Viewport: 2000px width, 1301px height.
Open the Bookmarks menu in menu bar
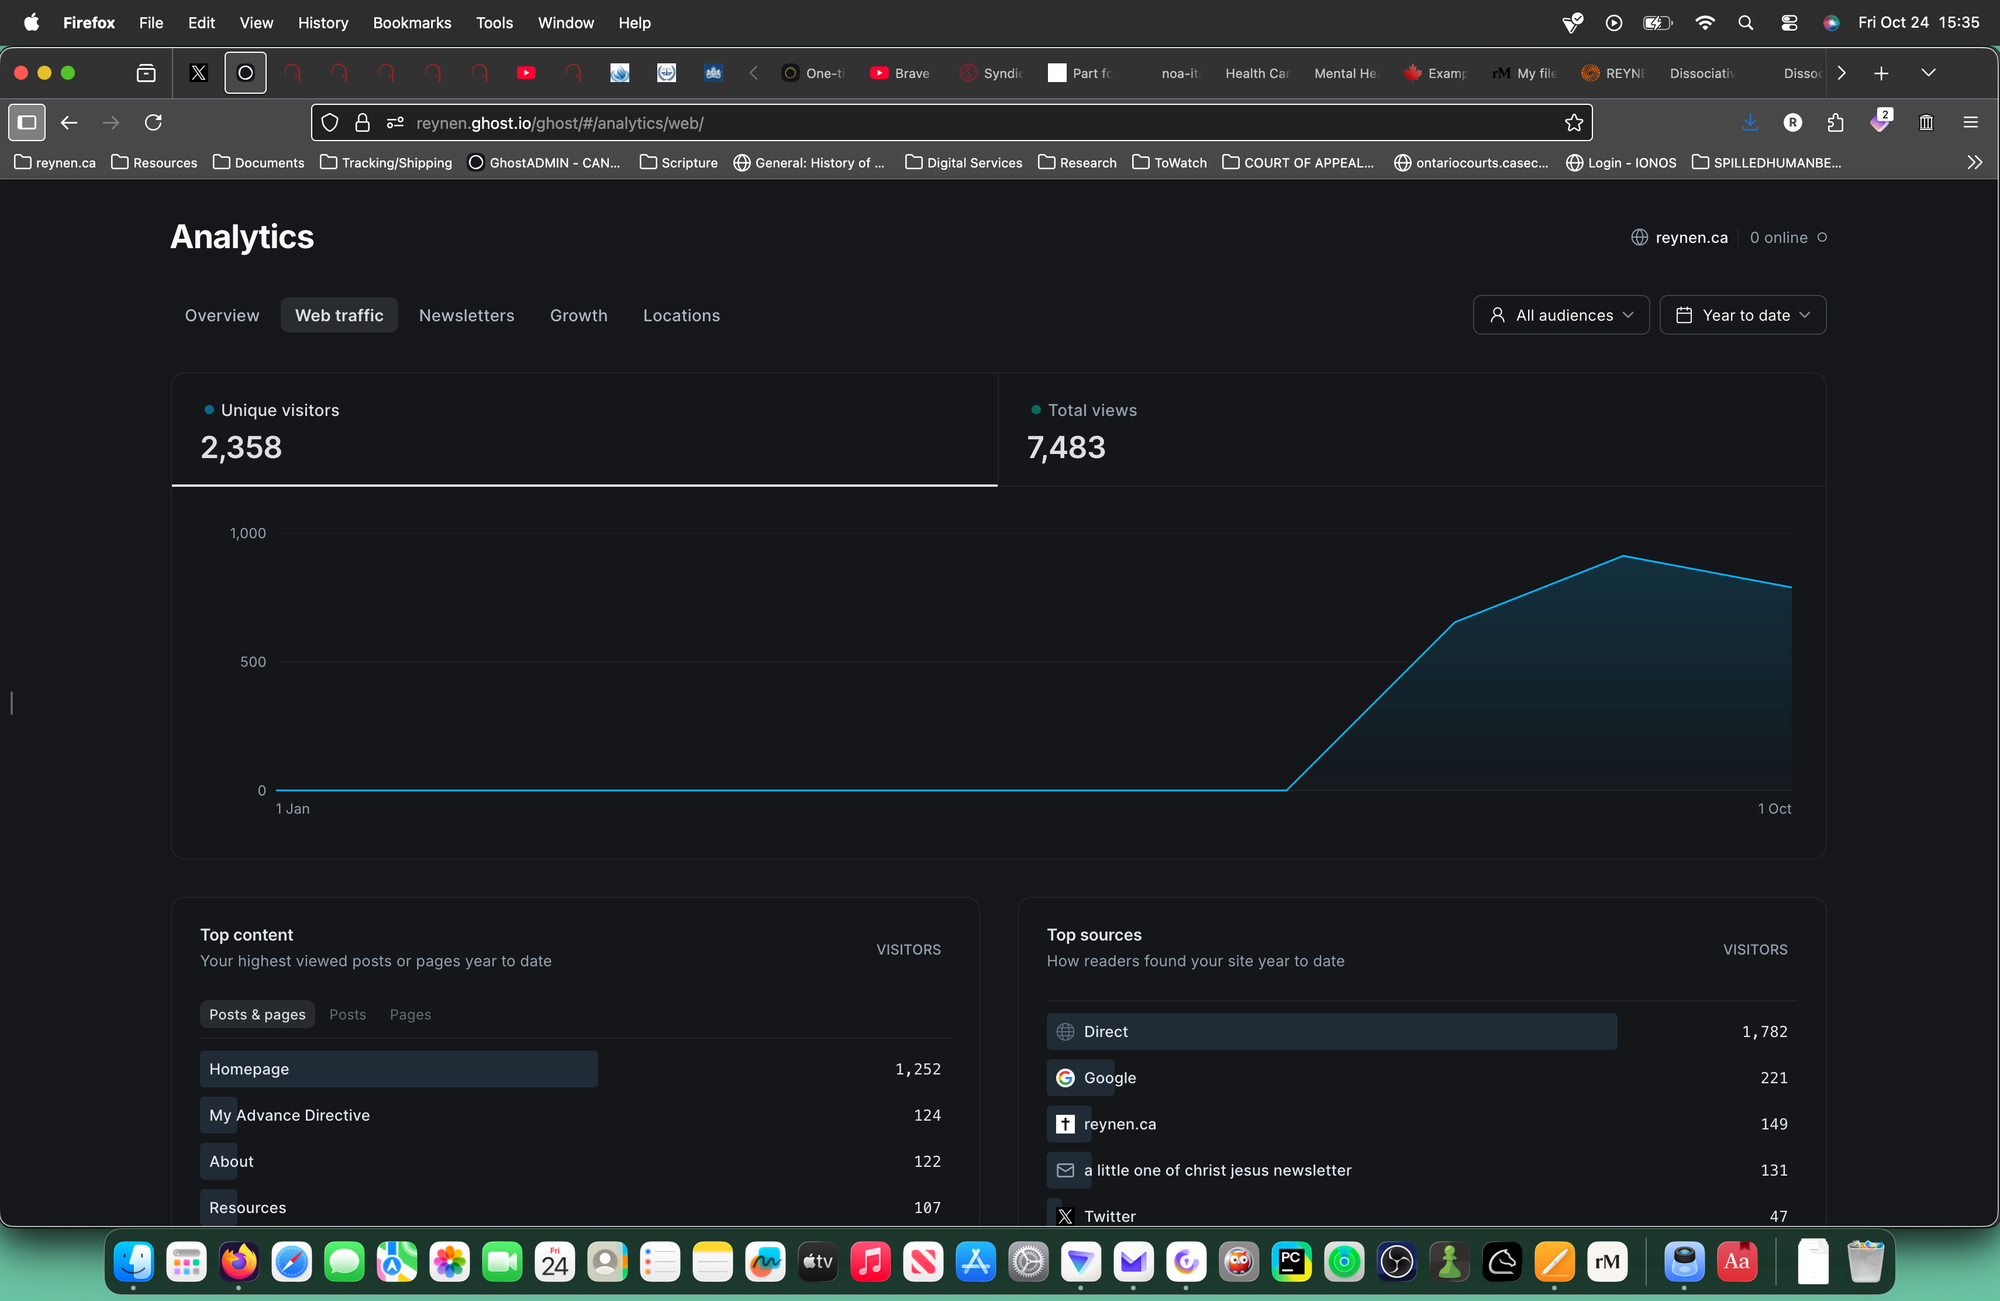pos(411,22)
